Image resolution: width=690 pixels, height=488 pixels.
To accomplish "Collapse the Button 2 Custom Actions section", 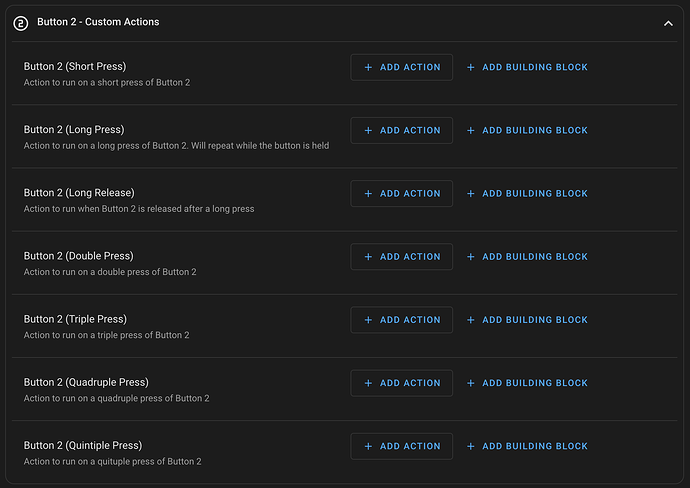I will pos(668,23).
